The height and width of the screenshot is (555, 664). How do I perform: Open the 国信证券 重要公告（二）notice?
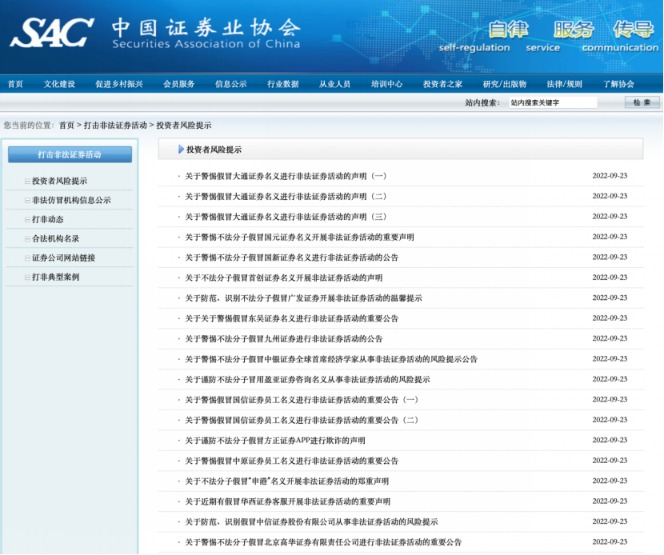pyautogui.click(x=302, y=420)
